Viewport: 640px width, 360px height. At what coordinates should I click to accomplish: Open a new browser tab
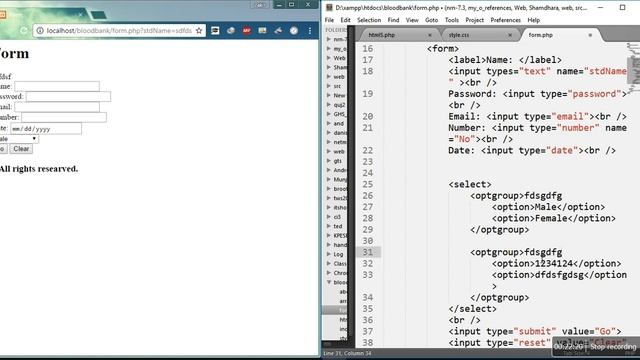pyautogui.click(x=98, y=15)
